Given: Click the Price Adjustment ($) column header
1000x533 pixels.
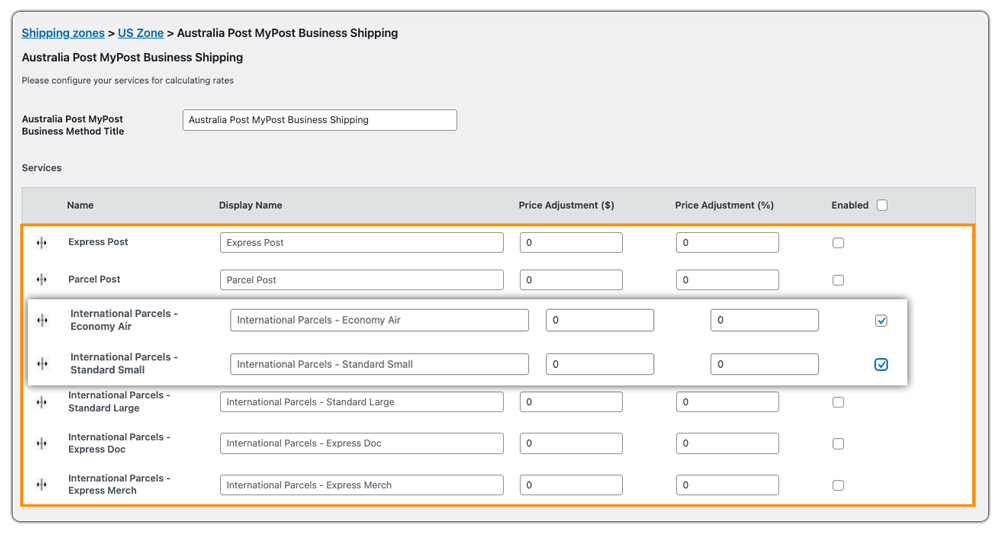Looking at the screenshot, I should (566, 205).
